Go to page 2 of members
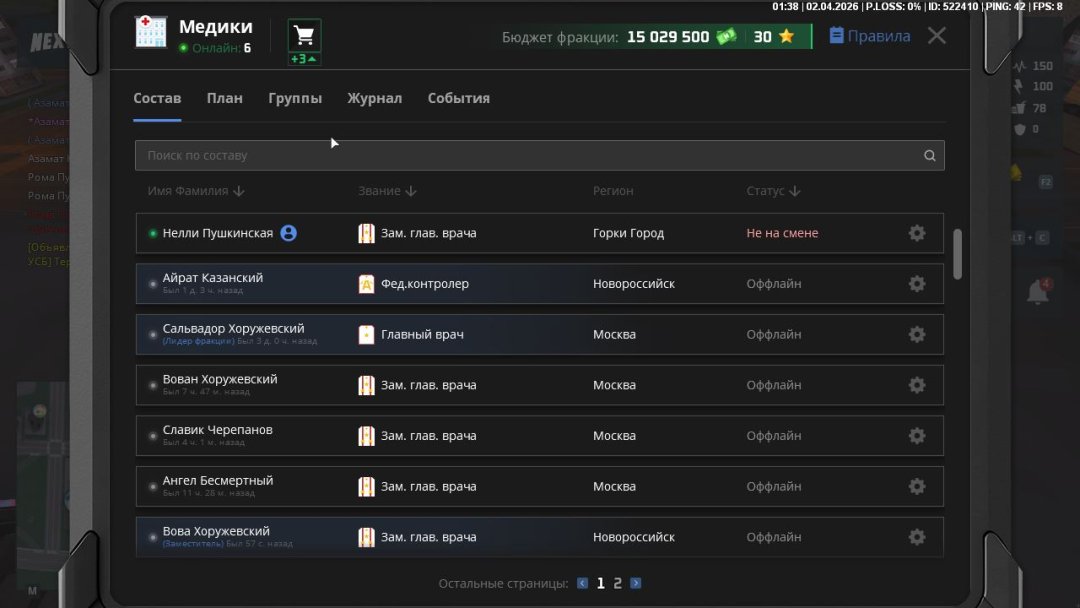This screenshot has height=608, width=1080. pyautogui.click(x=618, y=584)
